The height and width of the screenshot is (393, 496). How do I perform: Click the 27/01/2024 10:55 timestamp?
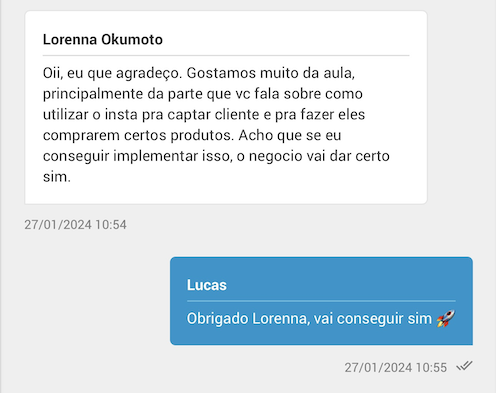(x=396, y=368)
